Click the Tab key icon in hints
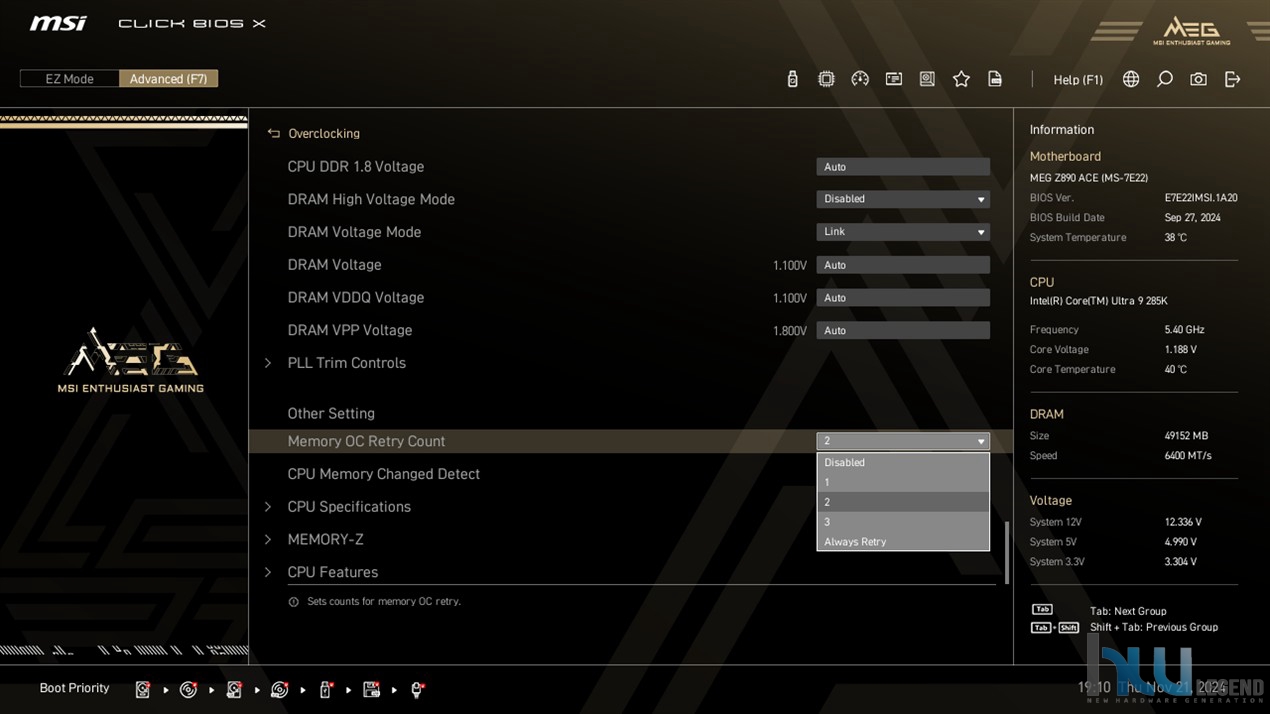The image size is (1270, 714). pyautogui.click(x=1042, y=609)
